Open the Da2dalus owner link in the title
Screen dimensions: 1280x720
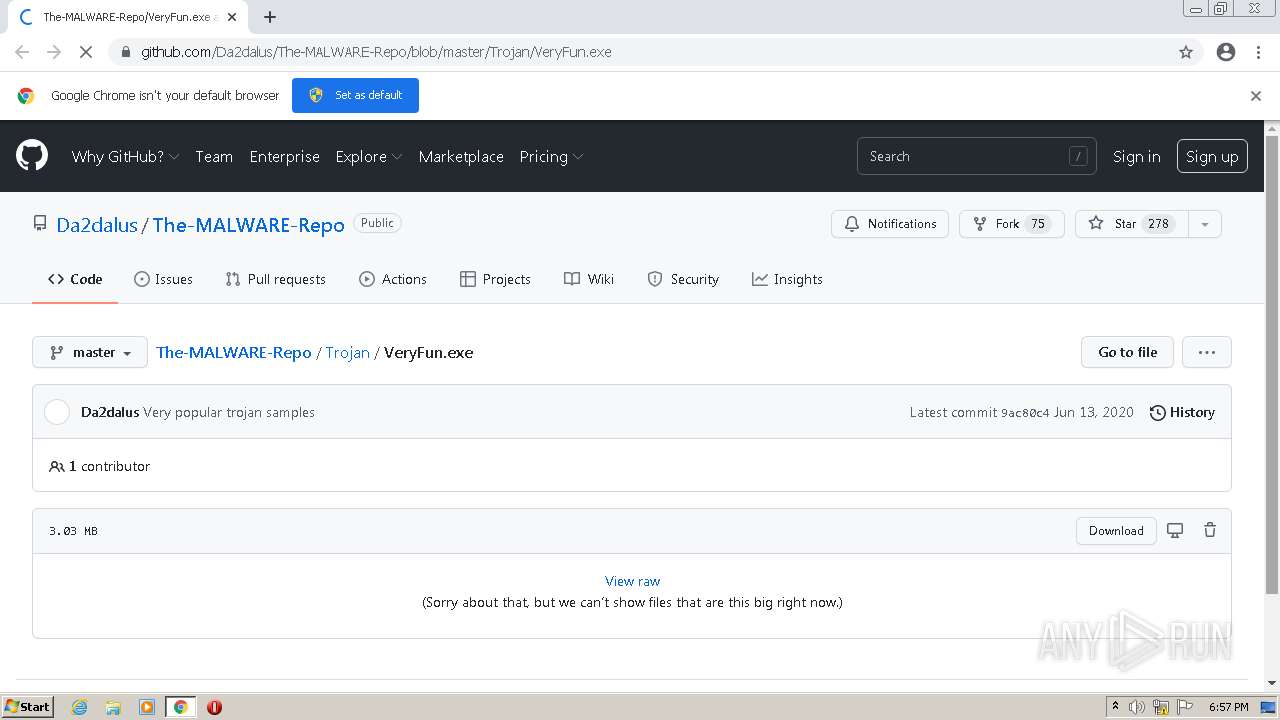coord(97,225)
